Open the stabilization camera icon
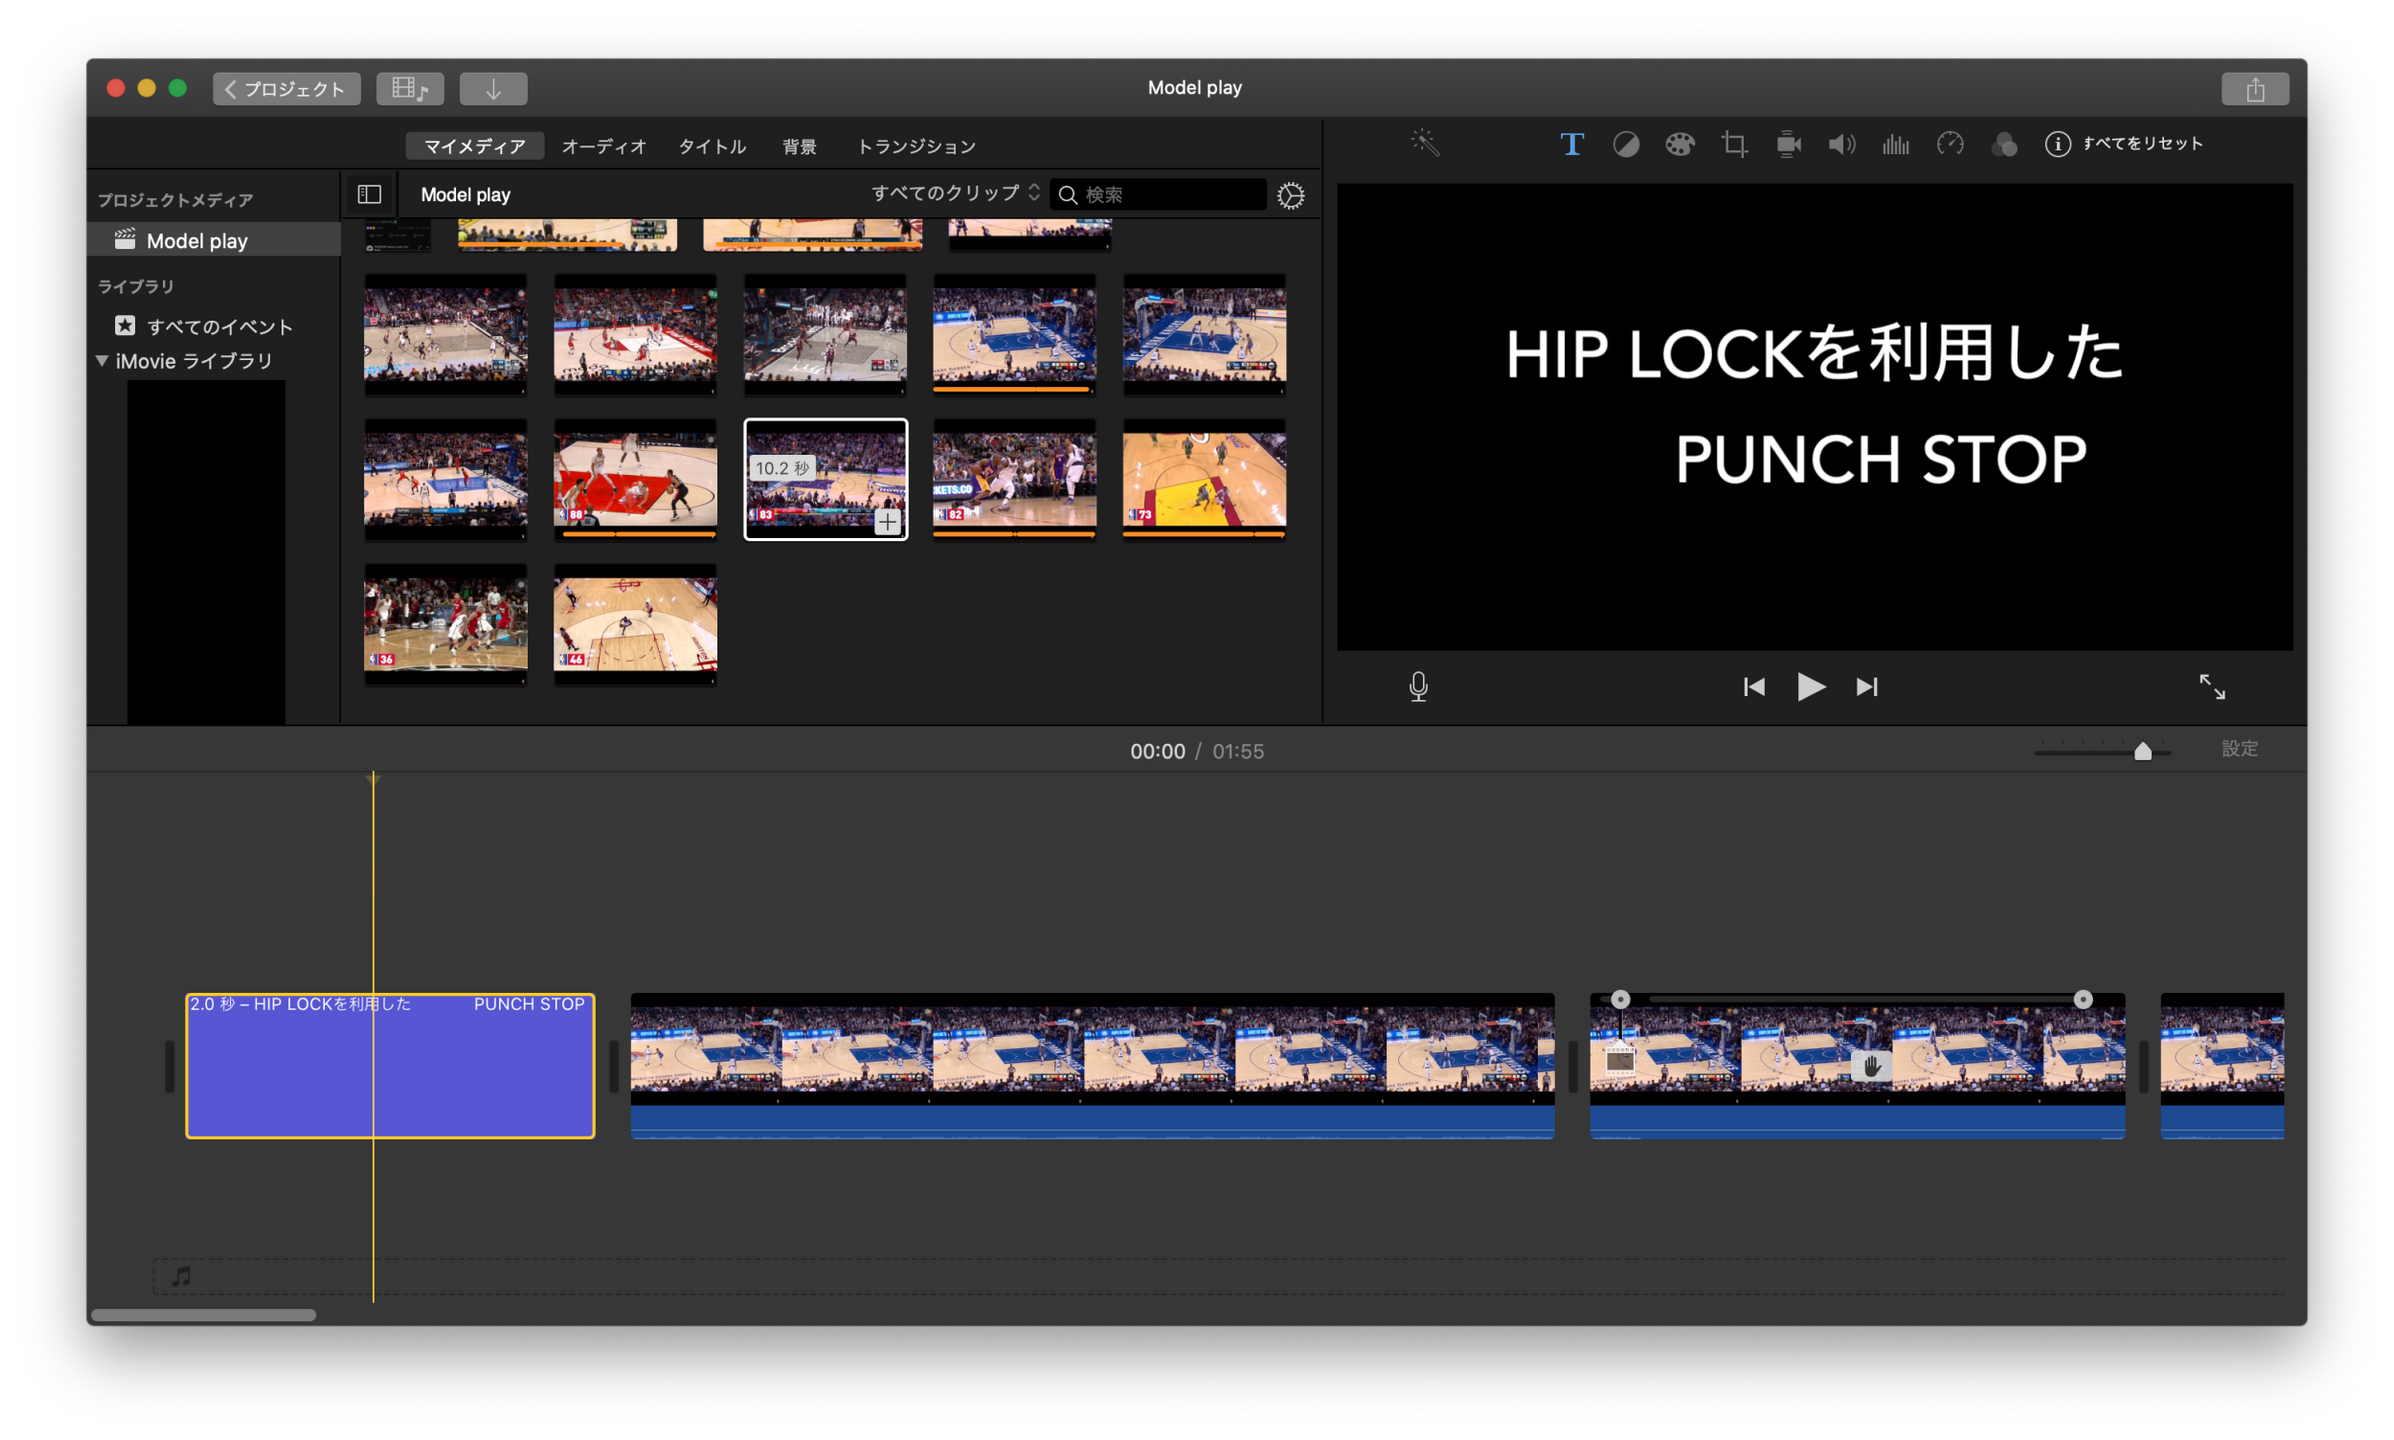The height and width of the screenshot is (1440, 2394). 1788,144
